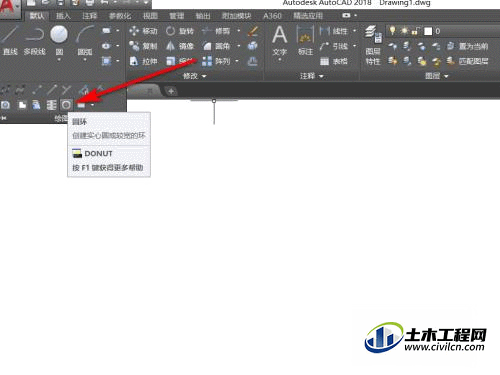Toggle the layer lock padlock icon
500x375 pixels.
coord(415,31)
